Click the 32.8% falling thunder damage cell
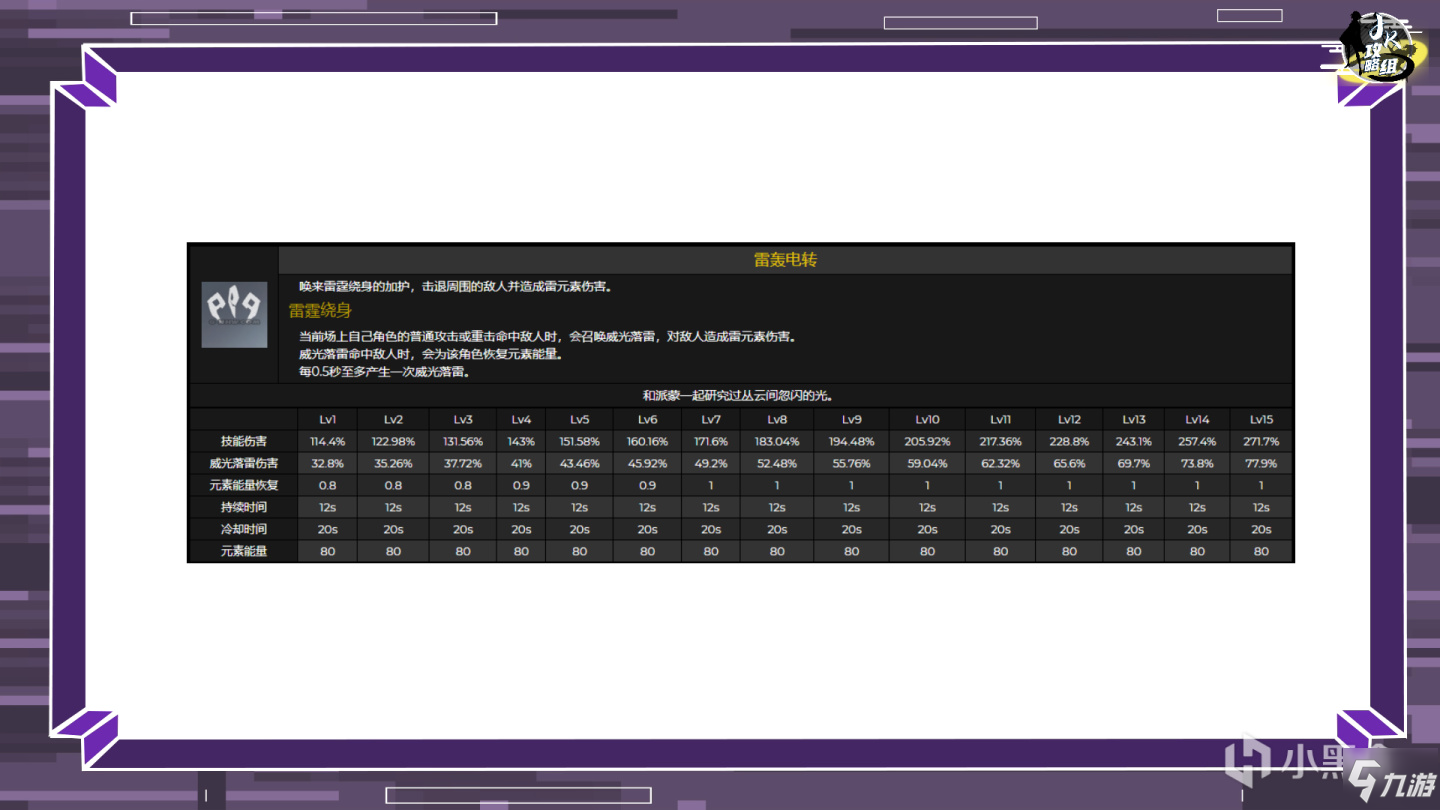 tap(327, 463)
